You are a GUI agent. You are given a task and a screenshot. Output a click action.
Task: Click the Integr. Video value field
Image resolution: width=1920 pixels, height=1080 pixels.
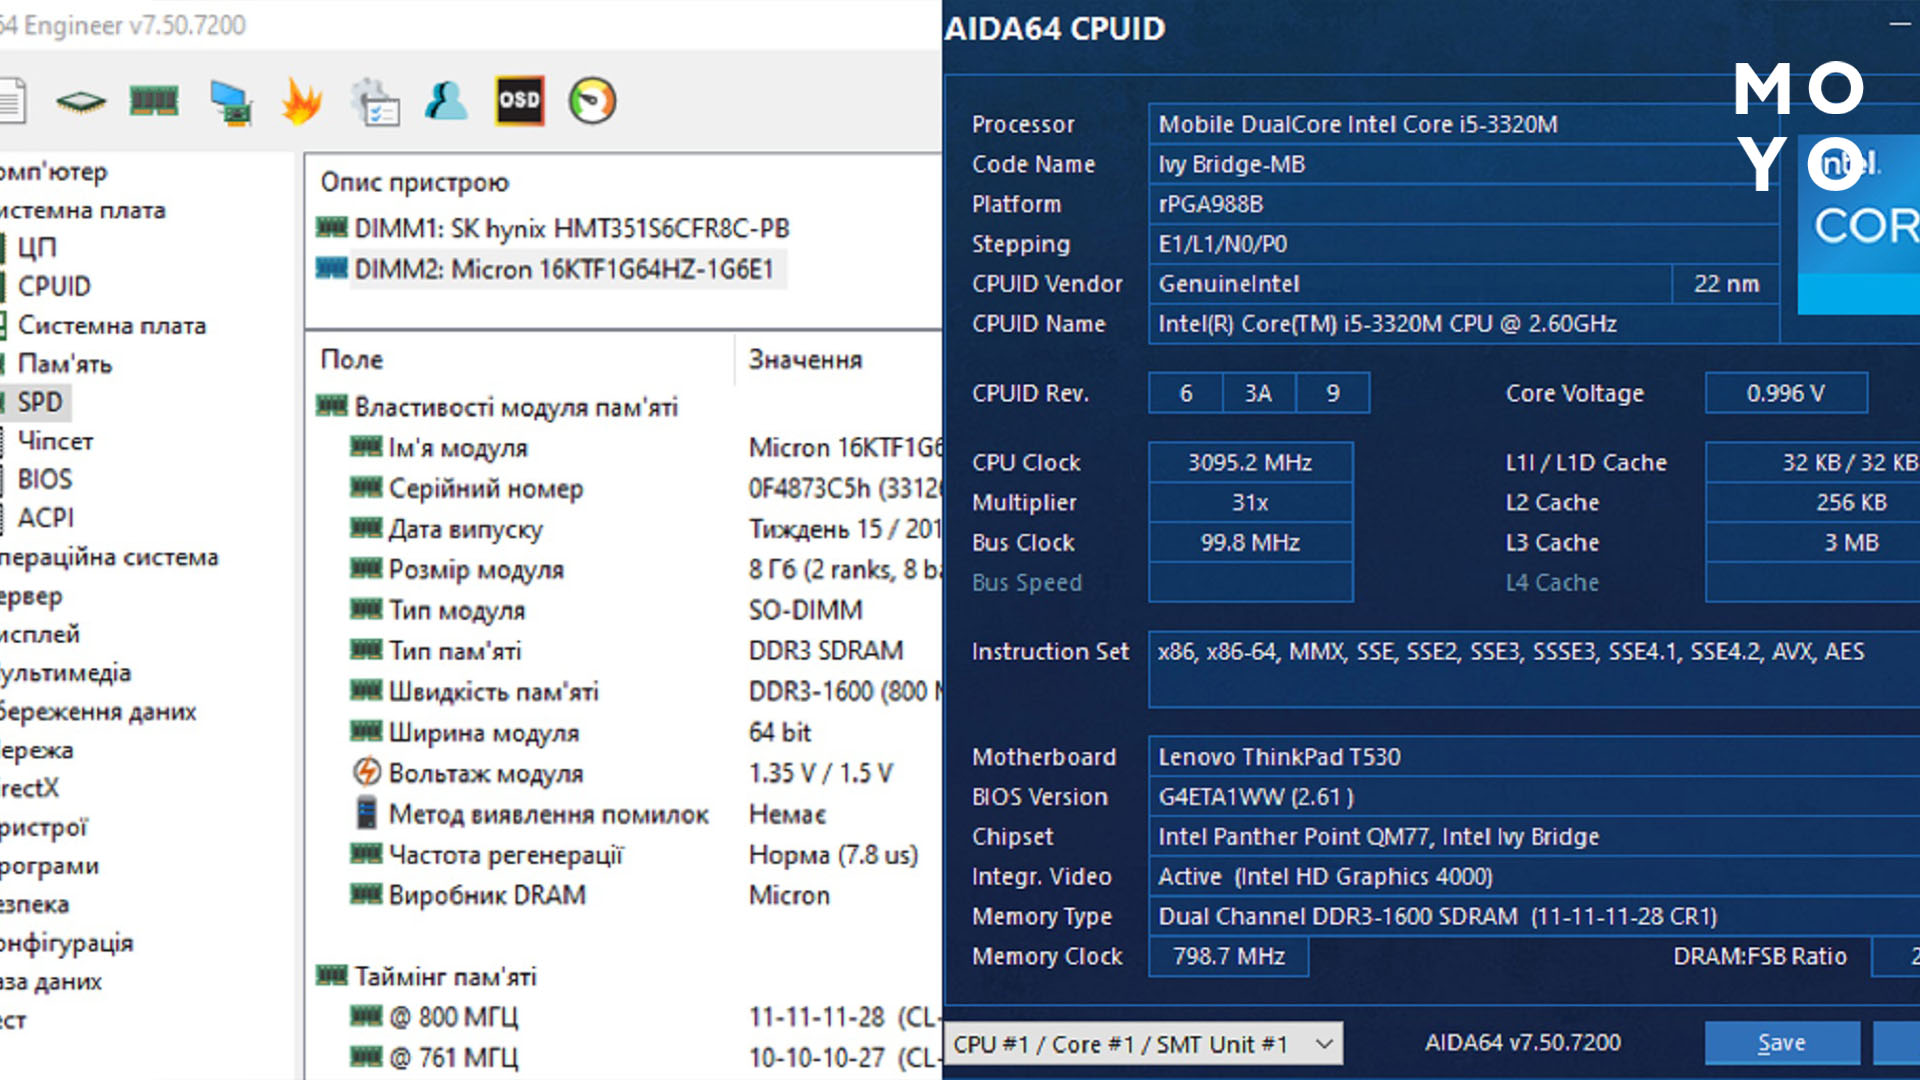[x=1534, y=876]
